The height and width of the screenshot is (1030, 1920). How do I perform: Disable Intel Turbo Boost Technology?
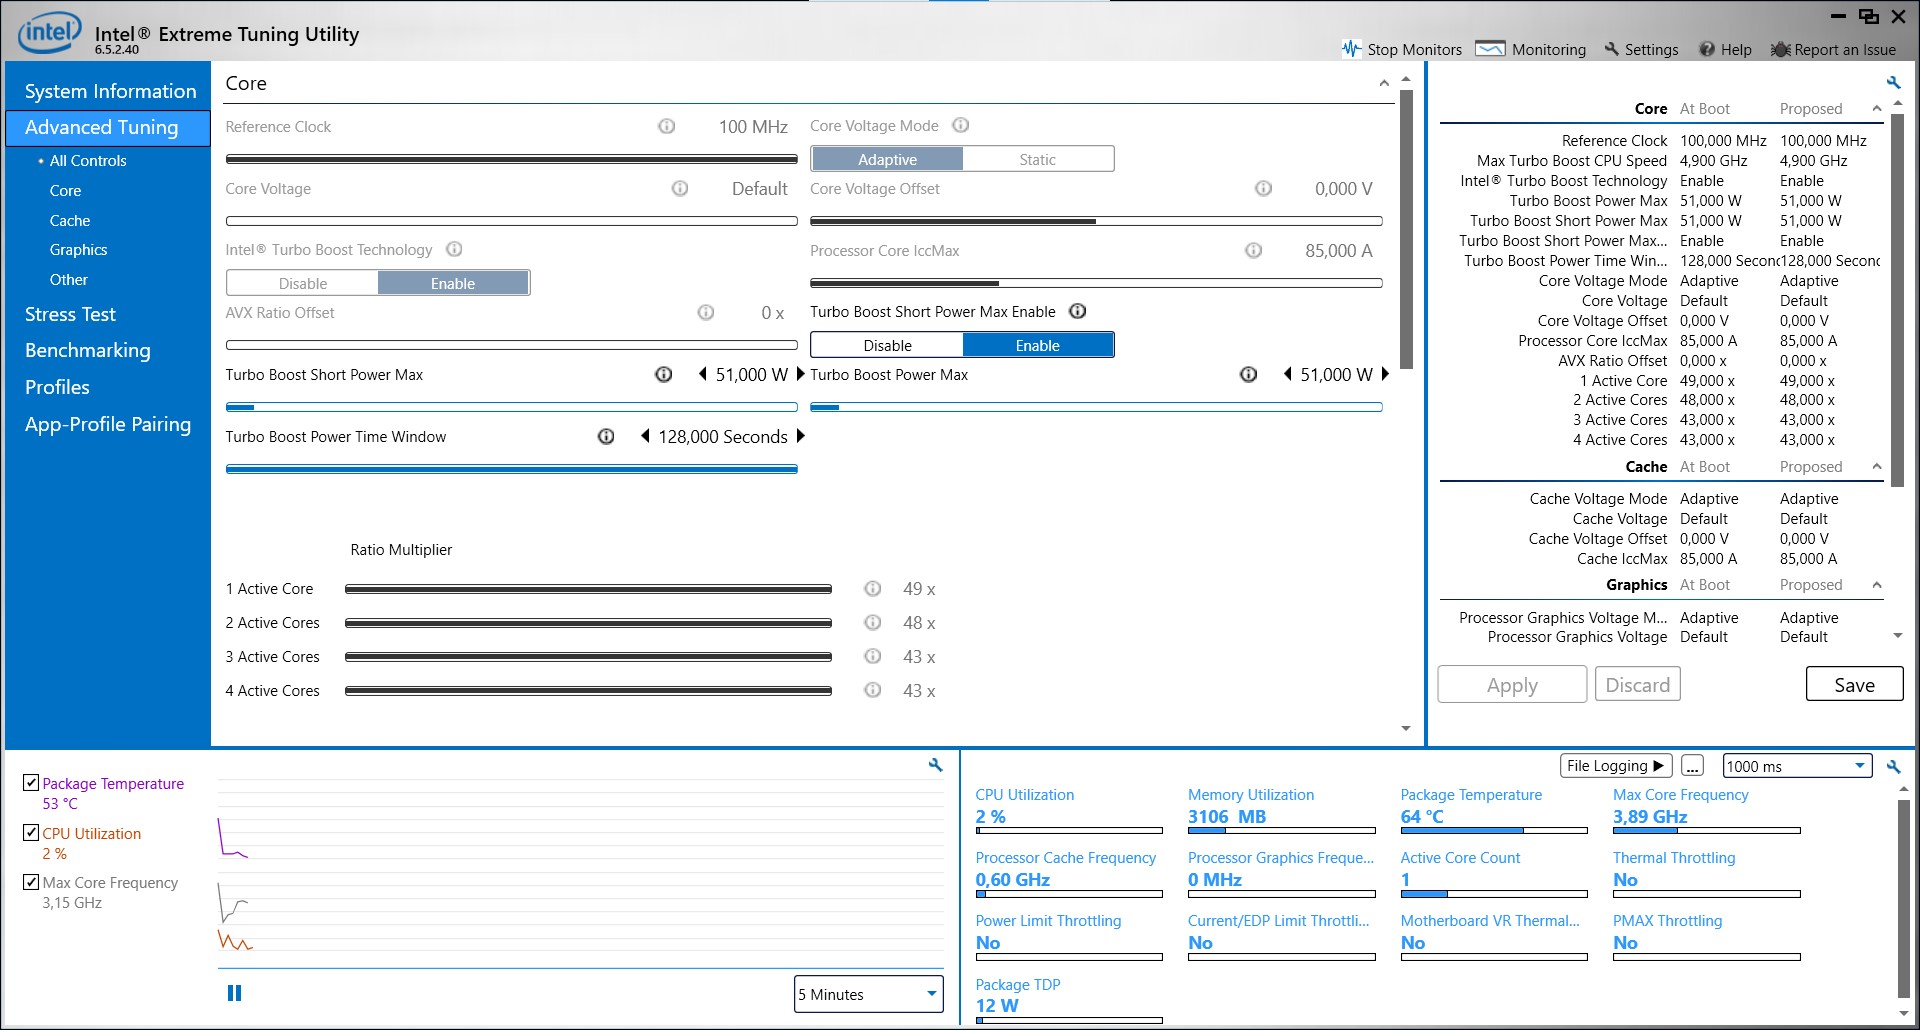(303, 283)
